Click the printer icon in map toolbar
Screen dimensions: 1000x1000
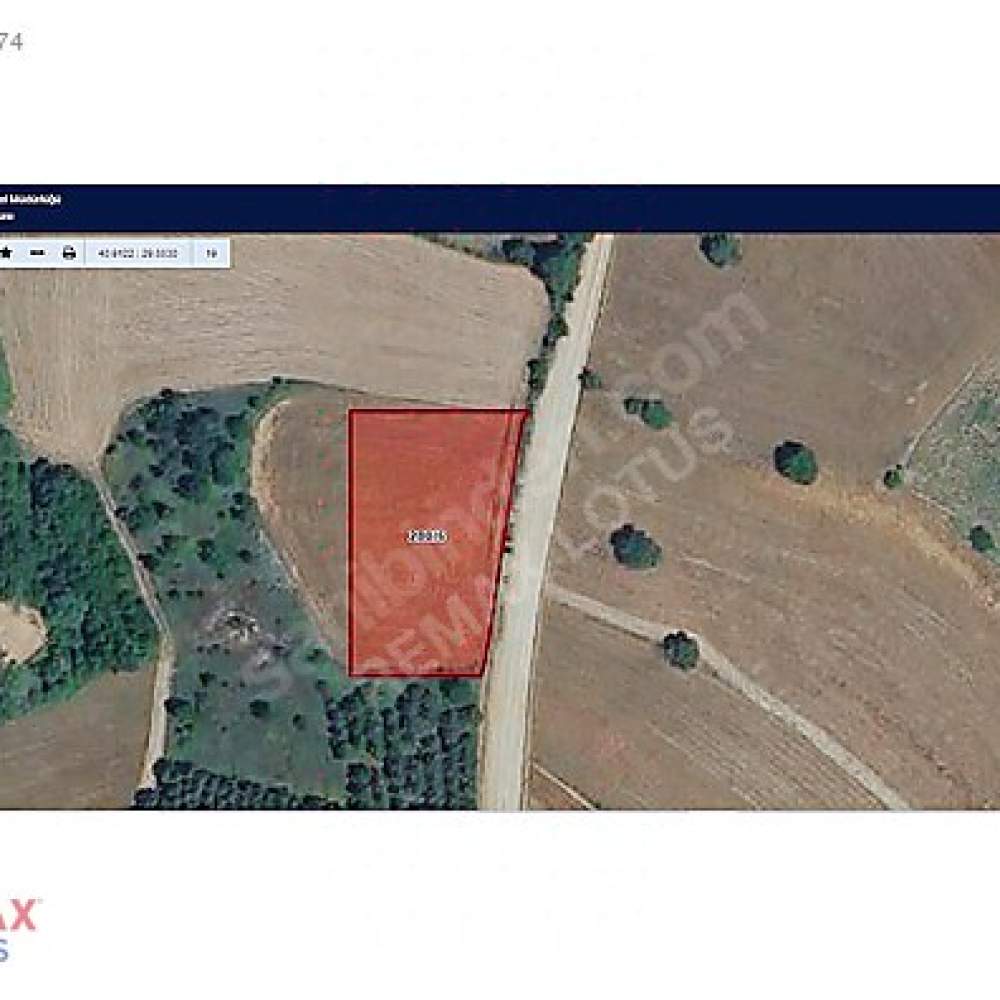[69, 253]
